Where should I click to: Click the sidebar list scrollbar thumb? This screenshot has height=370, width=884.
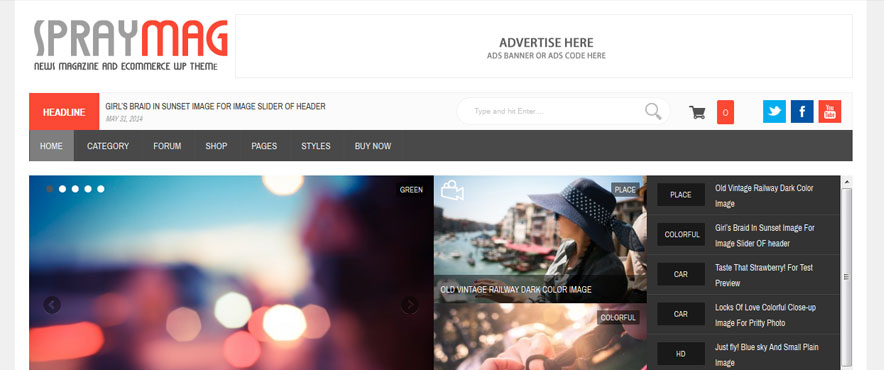pos(846,276)
